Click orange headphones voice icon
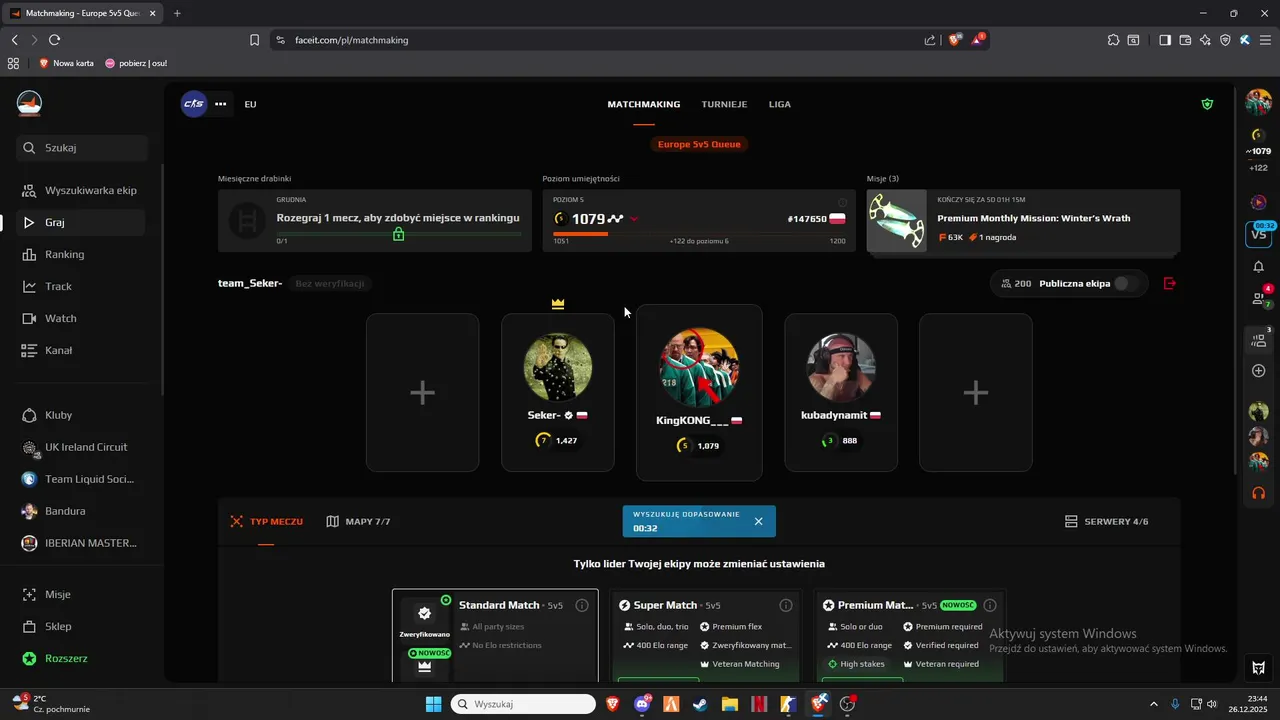Viewport: 1280px width, 720px height. [1258, 493]
